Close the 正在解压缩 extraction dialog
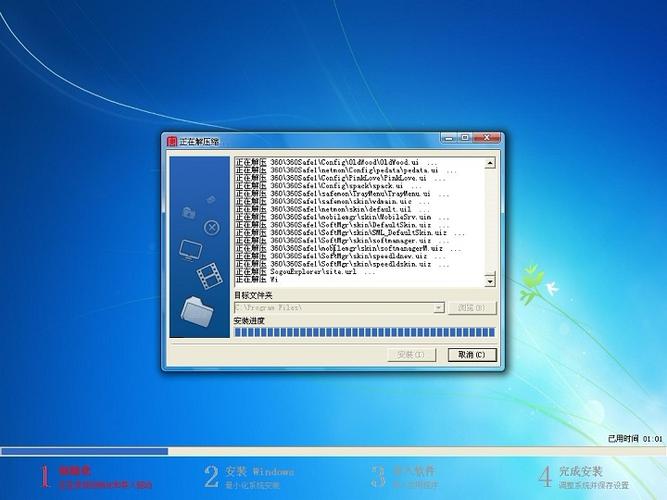Image resolution: width=667 pixels, height=500 pixels. tap(487, 138)
